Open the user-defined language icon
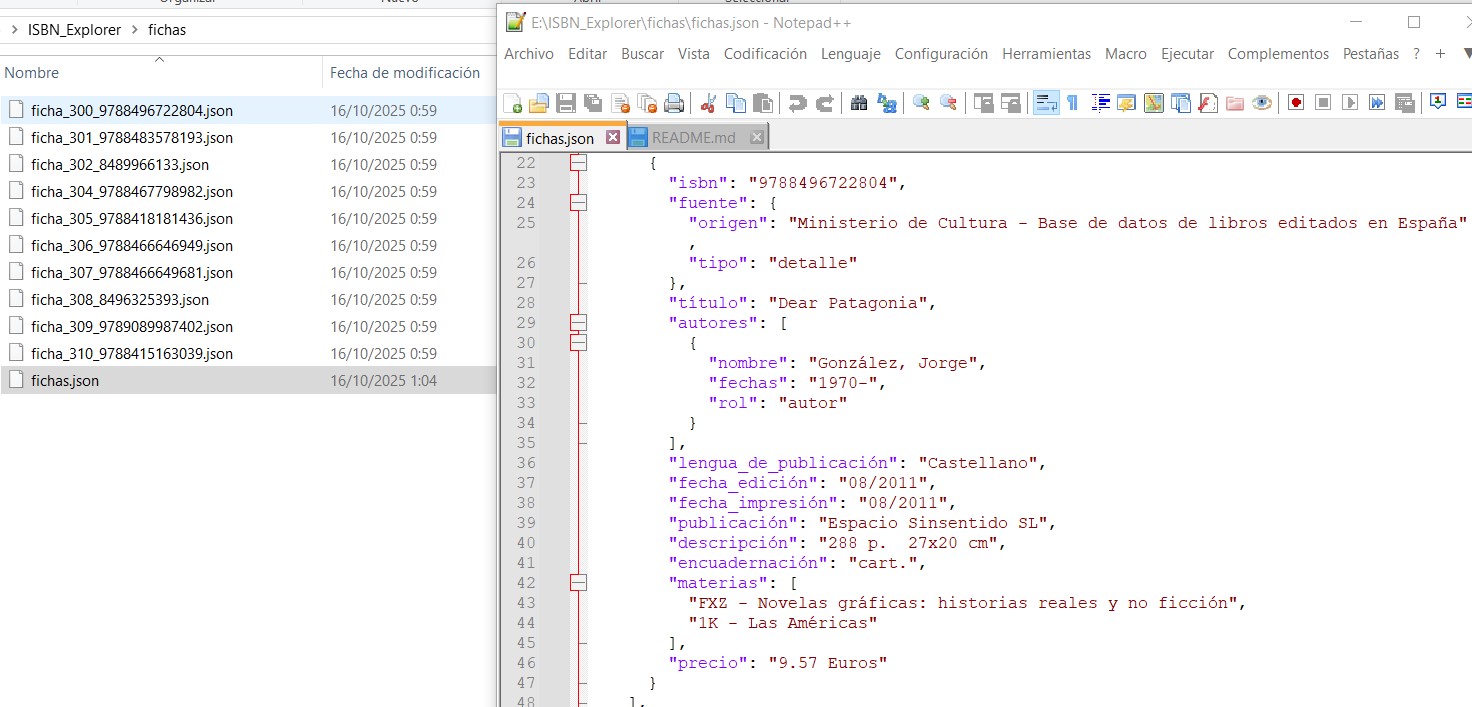 [x=1127, y=102]
